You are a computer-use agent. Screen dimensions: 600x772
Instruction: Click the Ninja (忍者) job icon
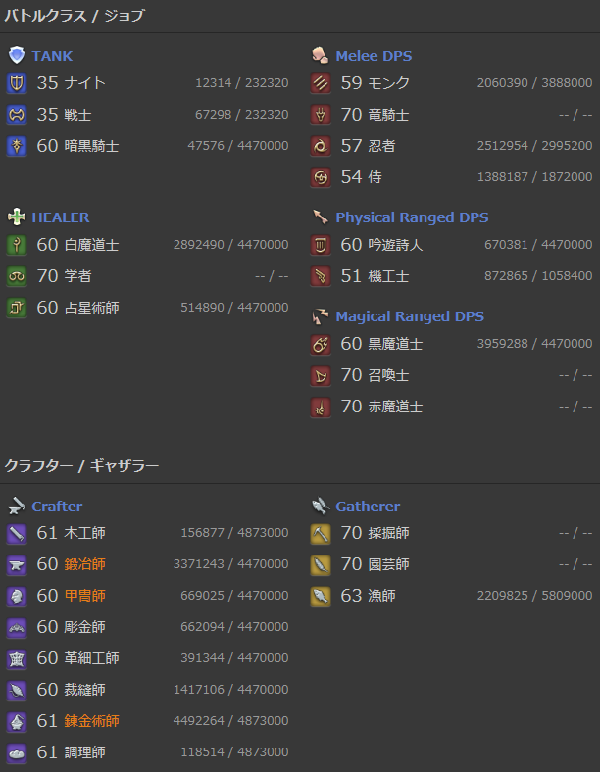point(320,146)
